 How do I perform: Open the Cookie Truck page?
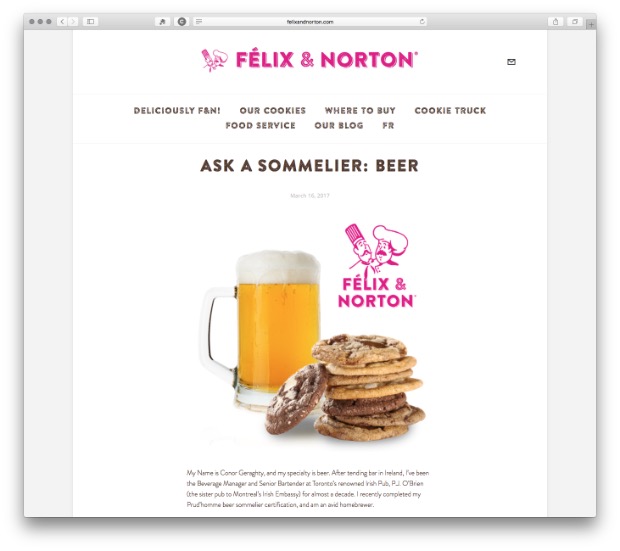point(450,110)
